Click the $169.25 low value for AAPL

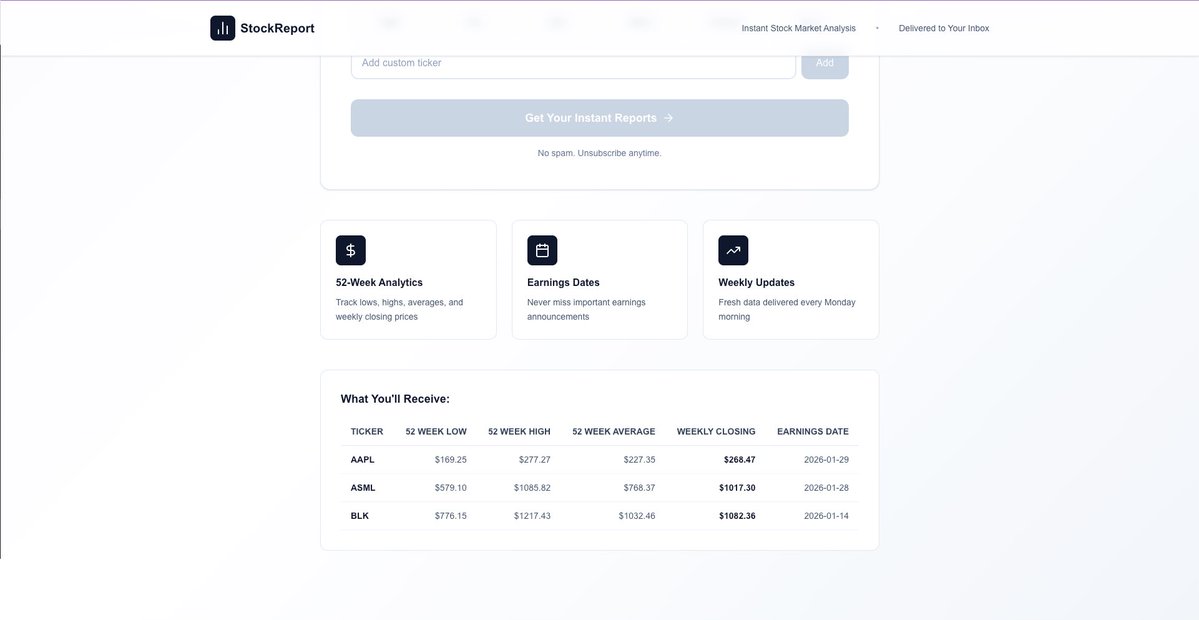(x=450, y=460)
